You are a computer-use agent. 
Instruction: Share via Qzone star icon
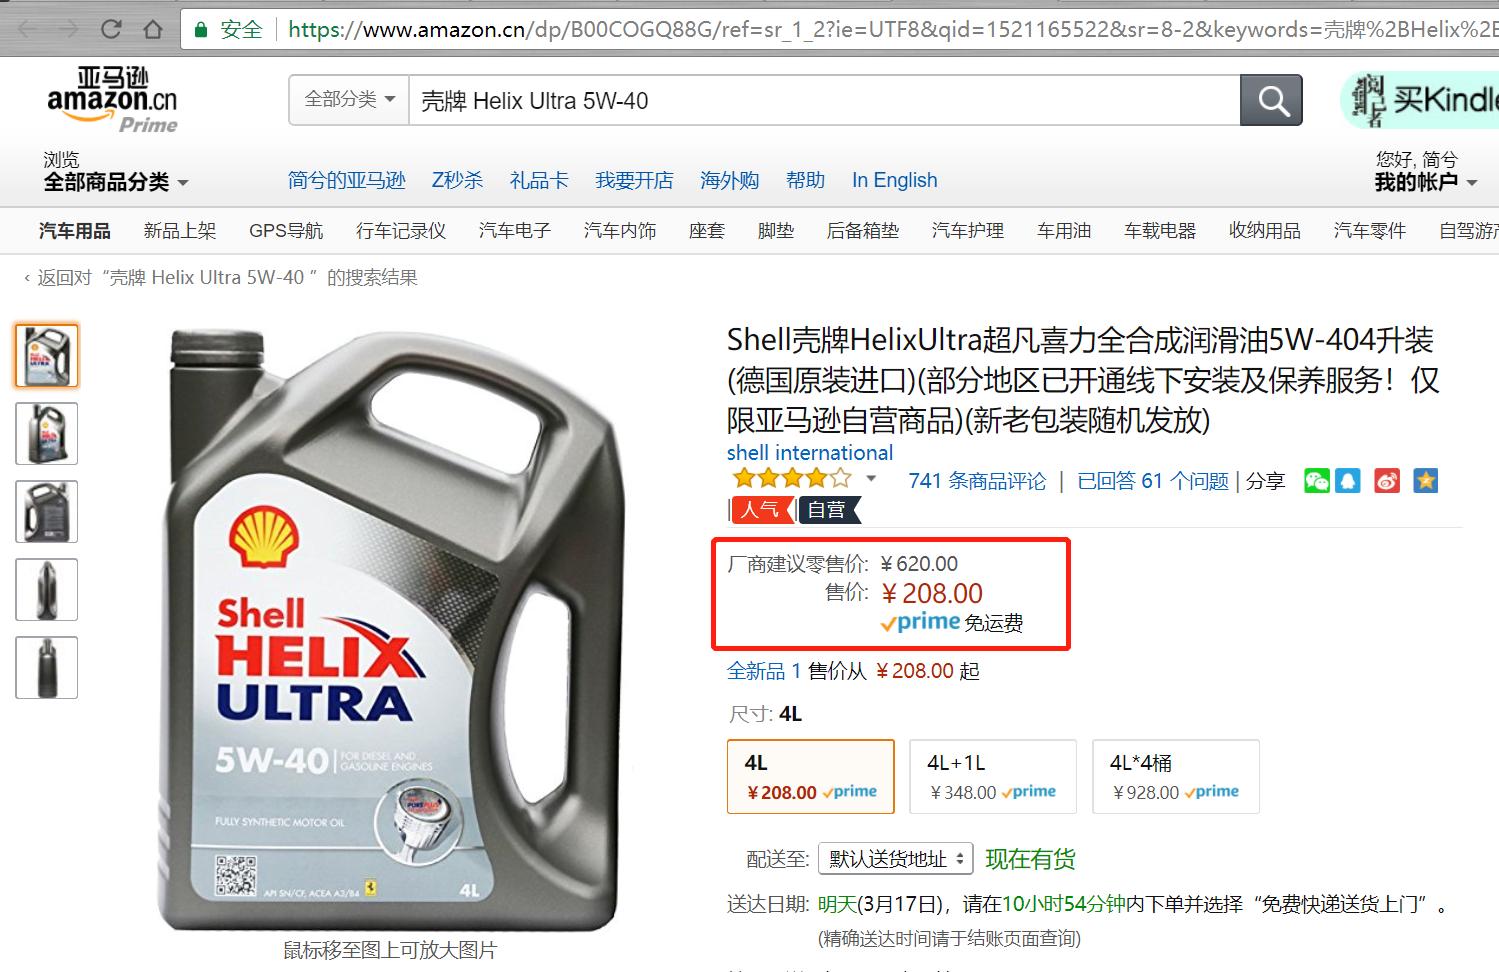(x=1425, y=481)
